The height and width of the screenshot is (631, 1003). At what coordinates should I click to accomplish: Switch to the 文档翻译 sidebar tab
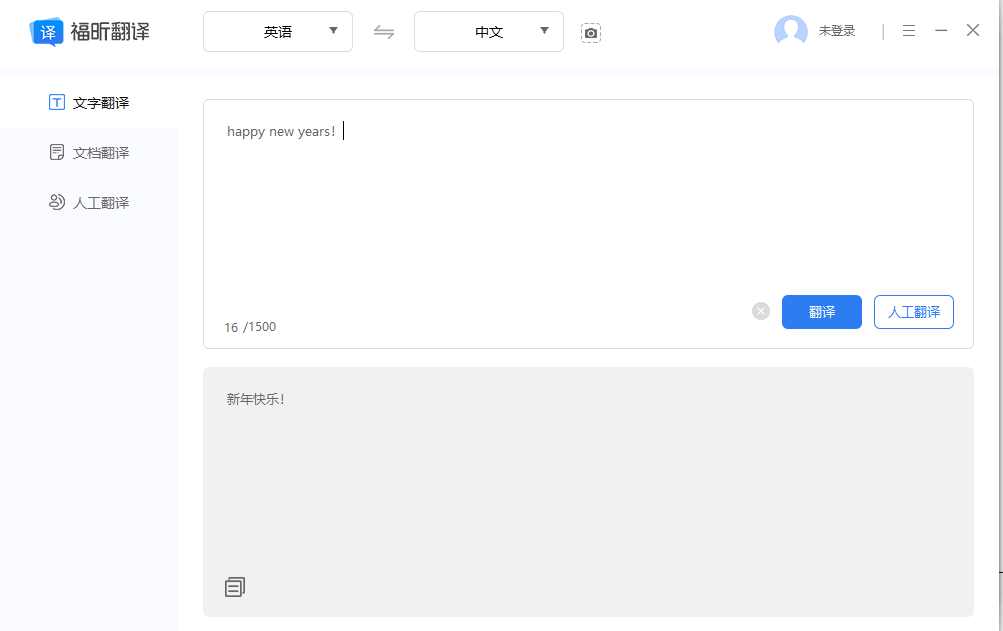tap(89, 153)
